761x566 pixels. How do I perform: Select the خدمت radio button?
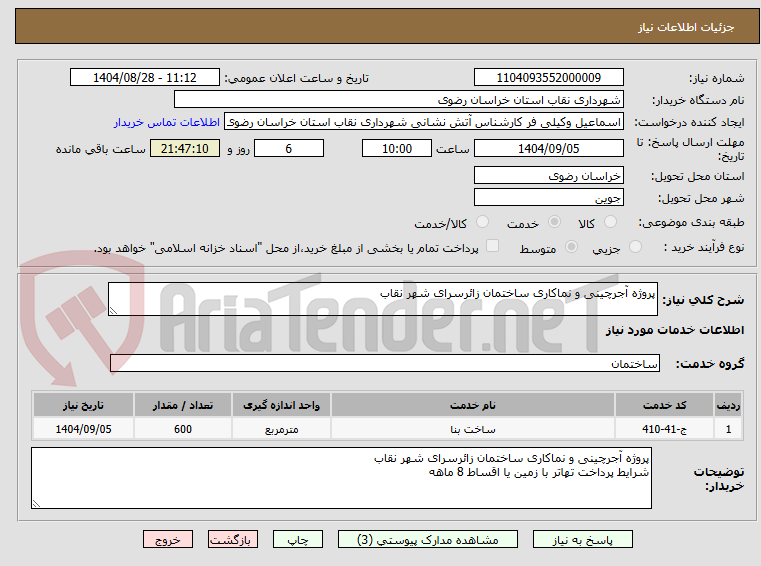click(554, 222)
